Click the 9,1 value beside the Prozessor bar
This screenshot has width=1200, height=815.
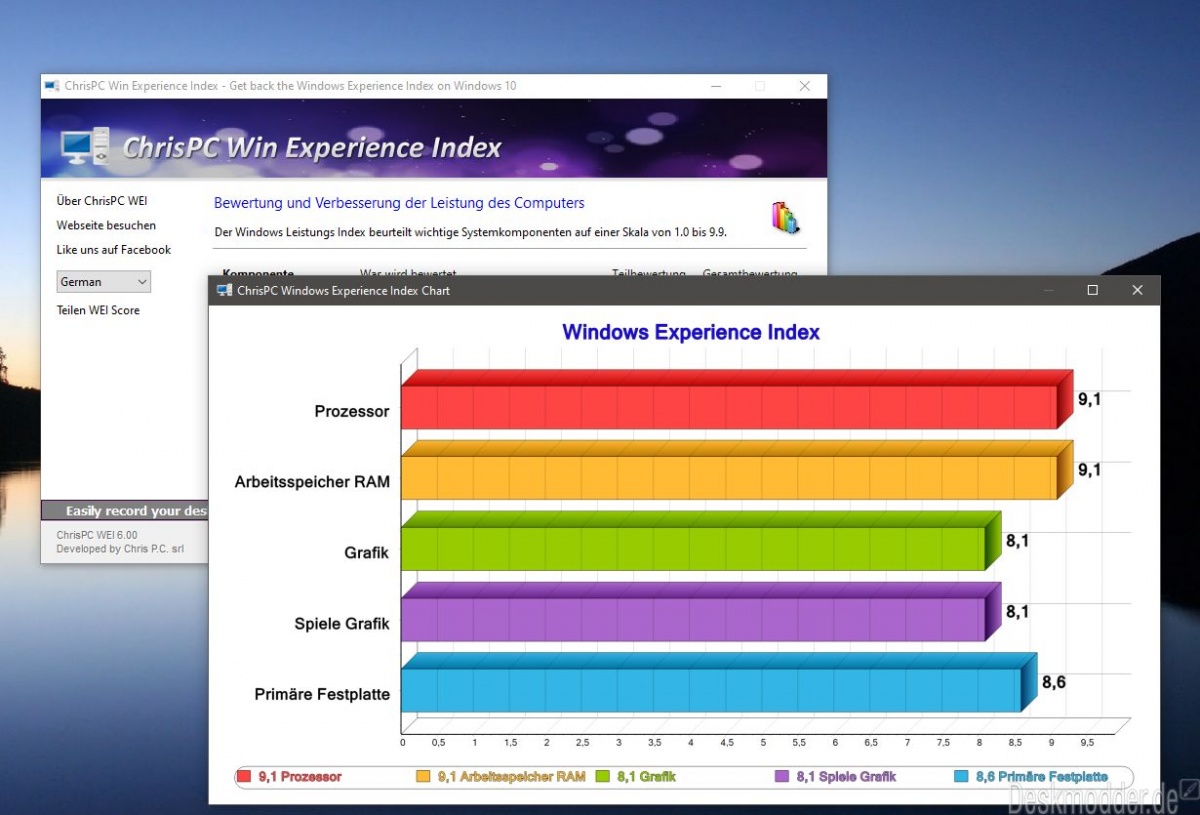pyautogui.click(x=1089, y=399)
